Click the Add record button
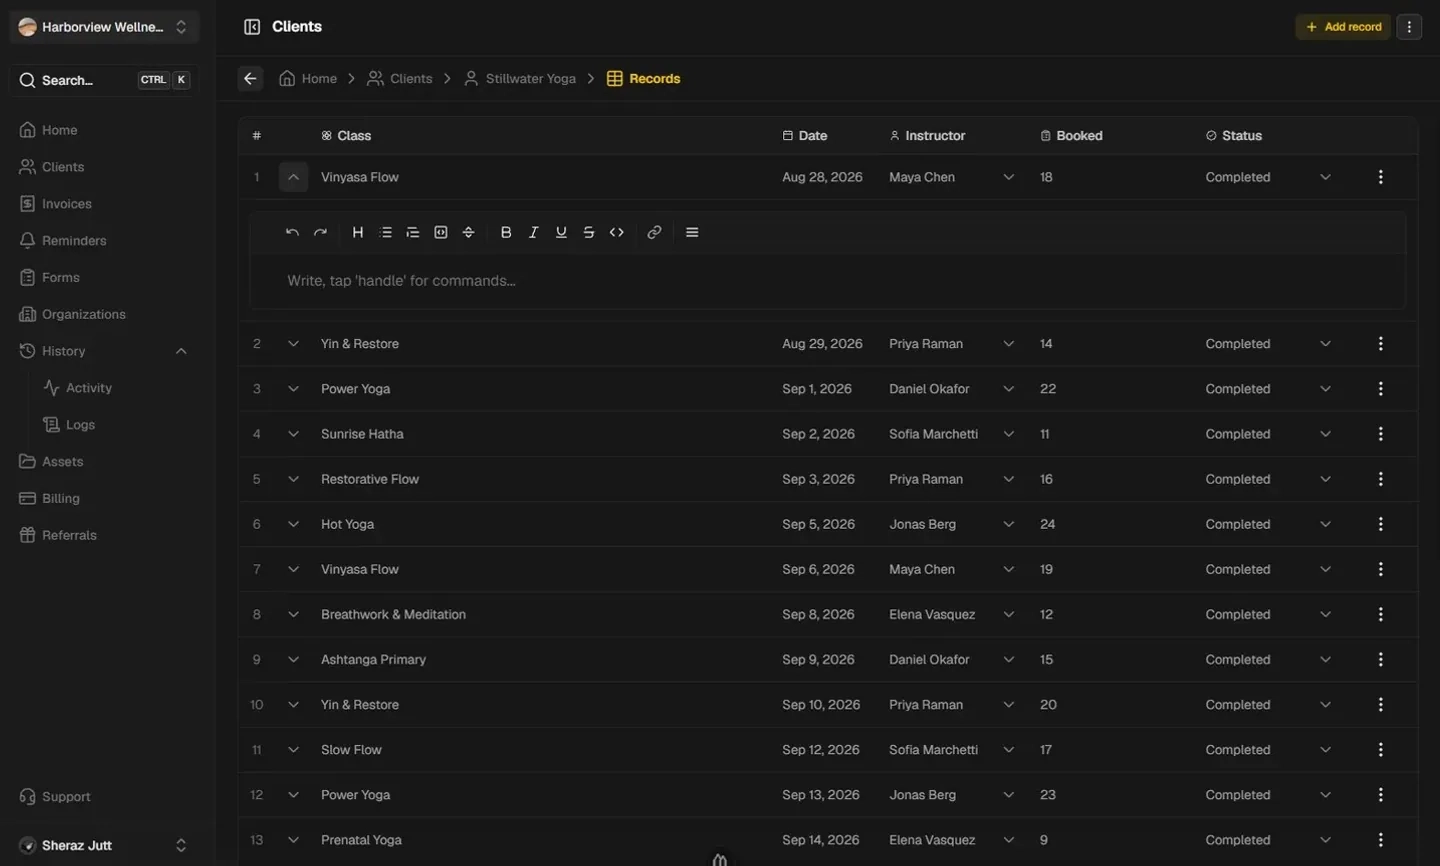The image size is (1440, 866). (x=1343, y=27)
